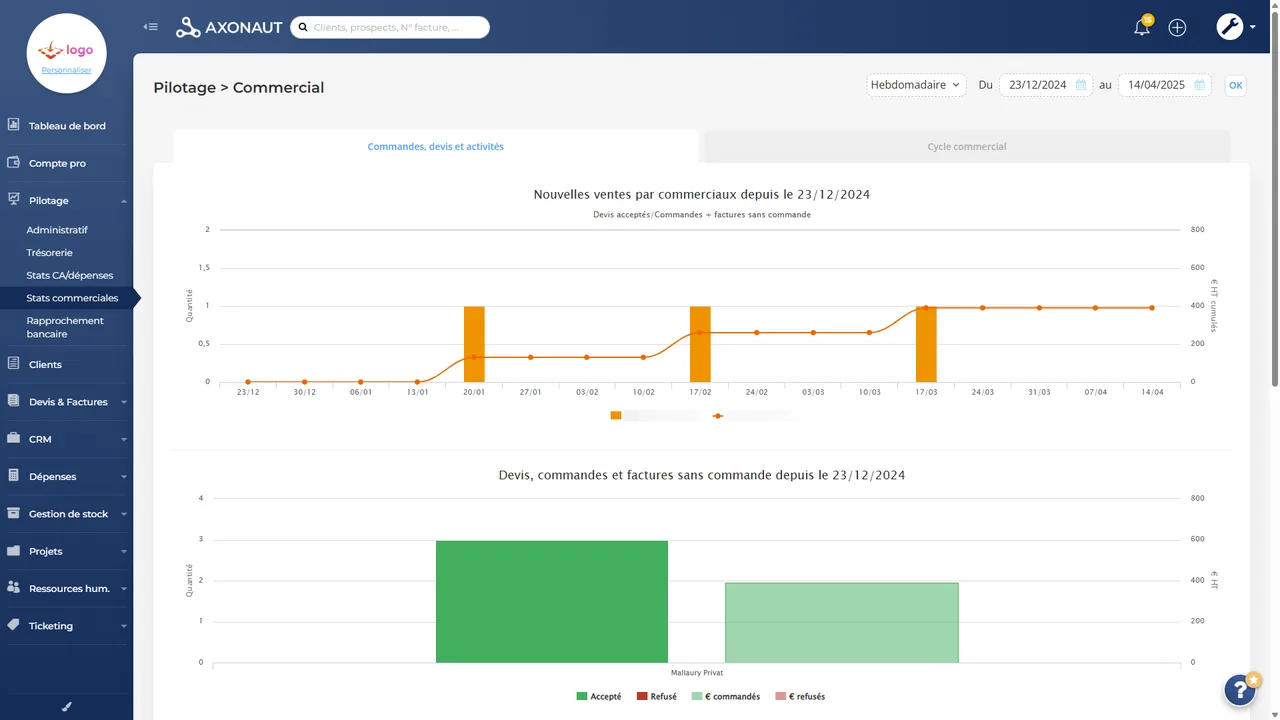Viewport: 1280px width, 720px height.
Task: Expand the Ressources hum. submenu arrow
Action: coord(124,589)
